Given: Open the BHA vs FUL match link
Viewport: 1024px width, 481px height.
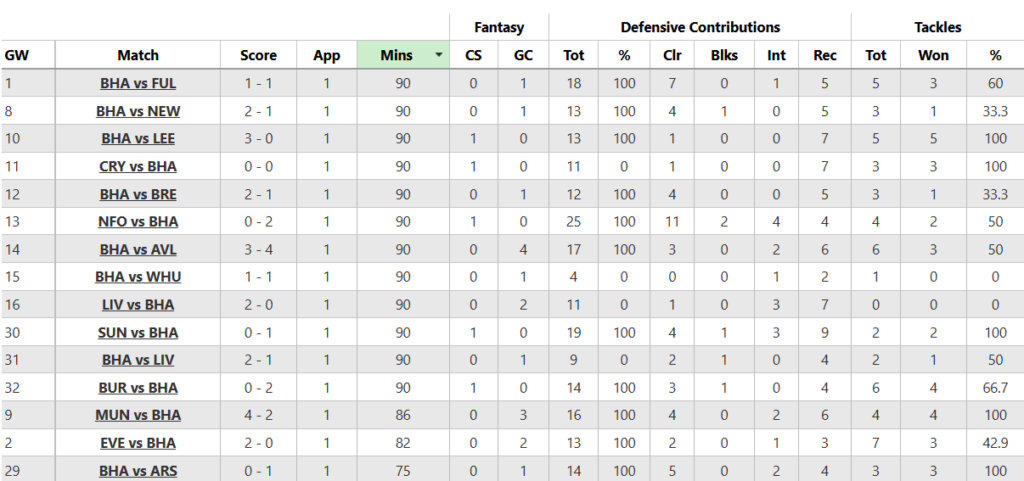Looking at the screenshot, I should 138,84.
